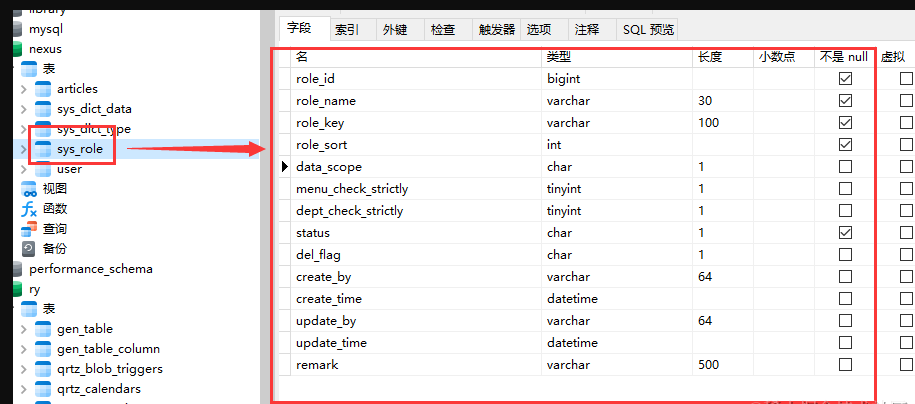Enable not-null checkbox for data_scope
Viewport: 915px width, 404px height.
(x=845, y=167)
